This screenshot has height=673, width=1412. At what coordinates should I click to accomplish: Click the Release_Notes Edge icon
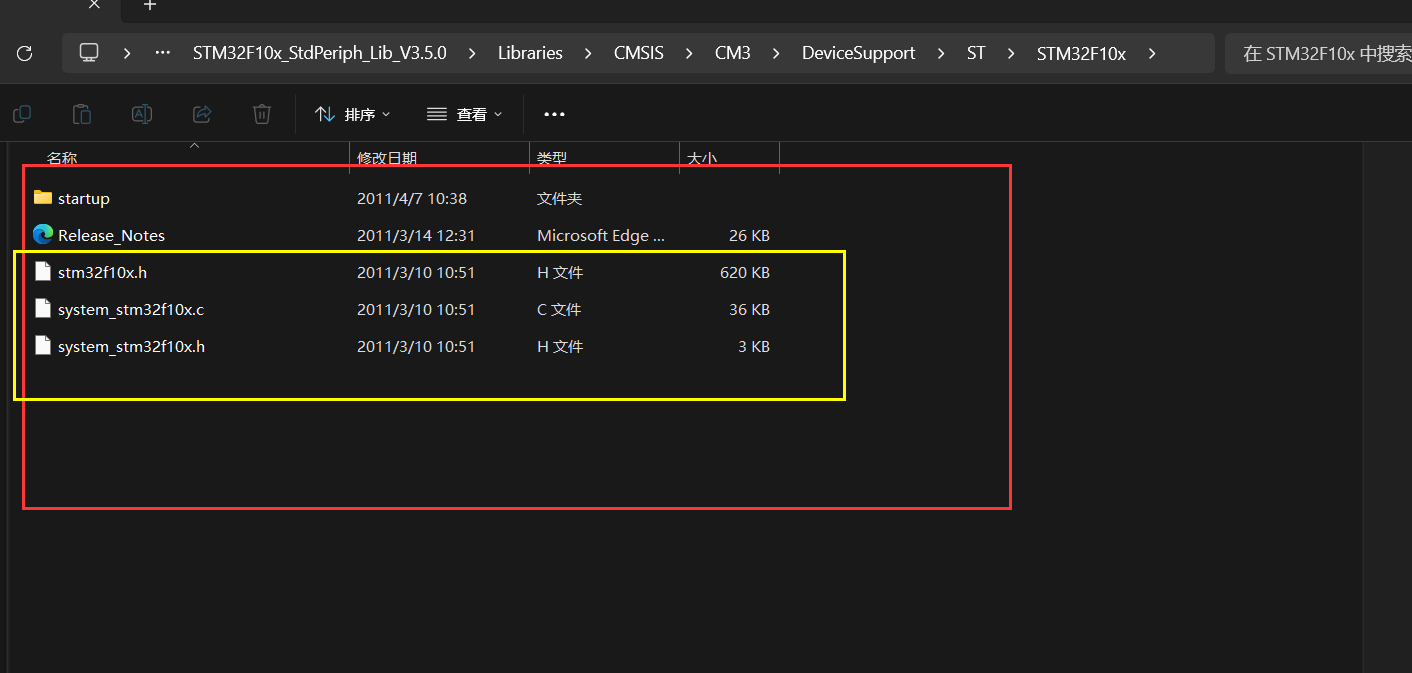point(42,235)
